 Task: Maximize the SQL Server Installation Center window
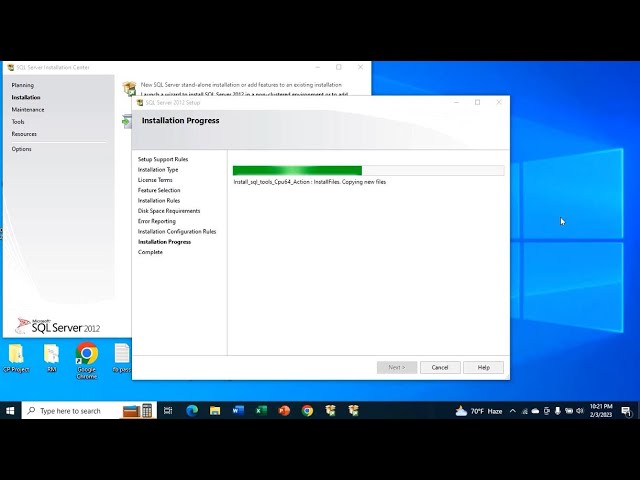point(339,67)
